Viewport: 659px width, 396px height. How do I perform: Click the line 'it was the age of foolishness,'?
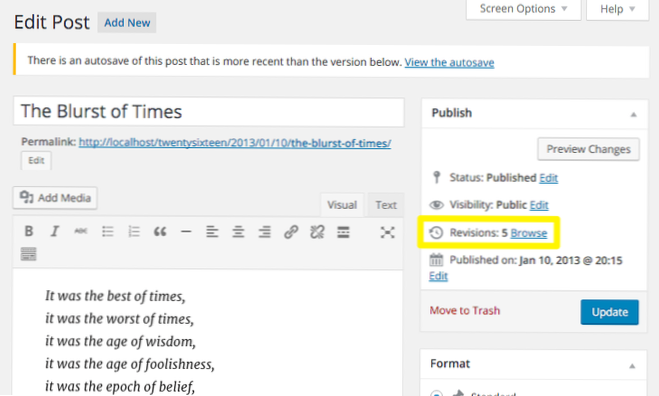pos(130,364)
